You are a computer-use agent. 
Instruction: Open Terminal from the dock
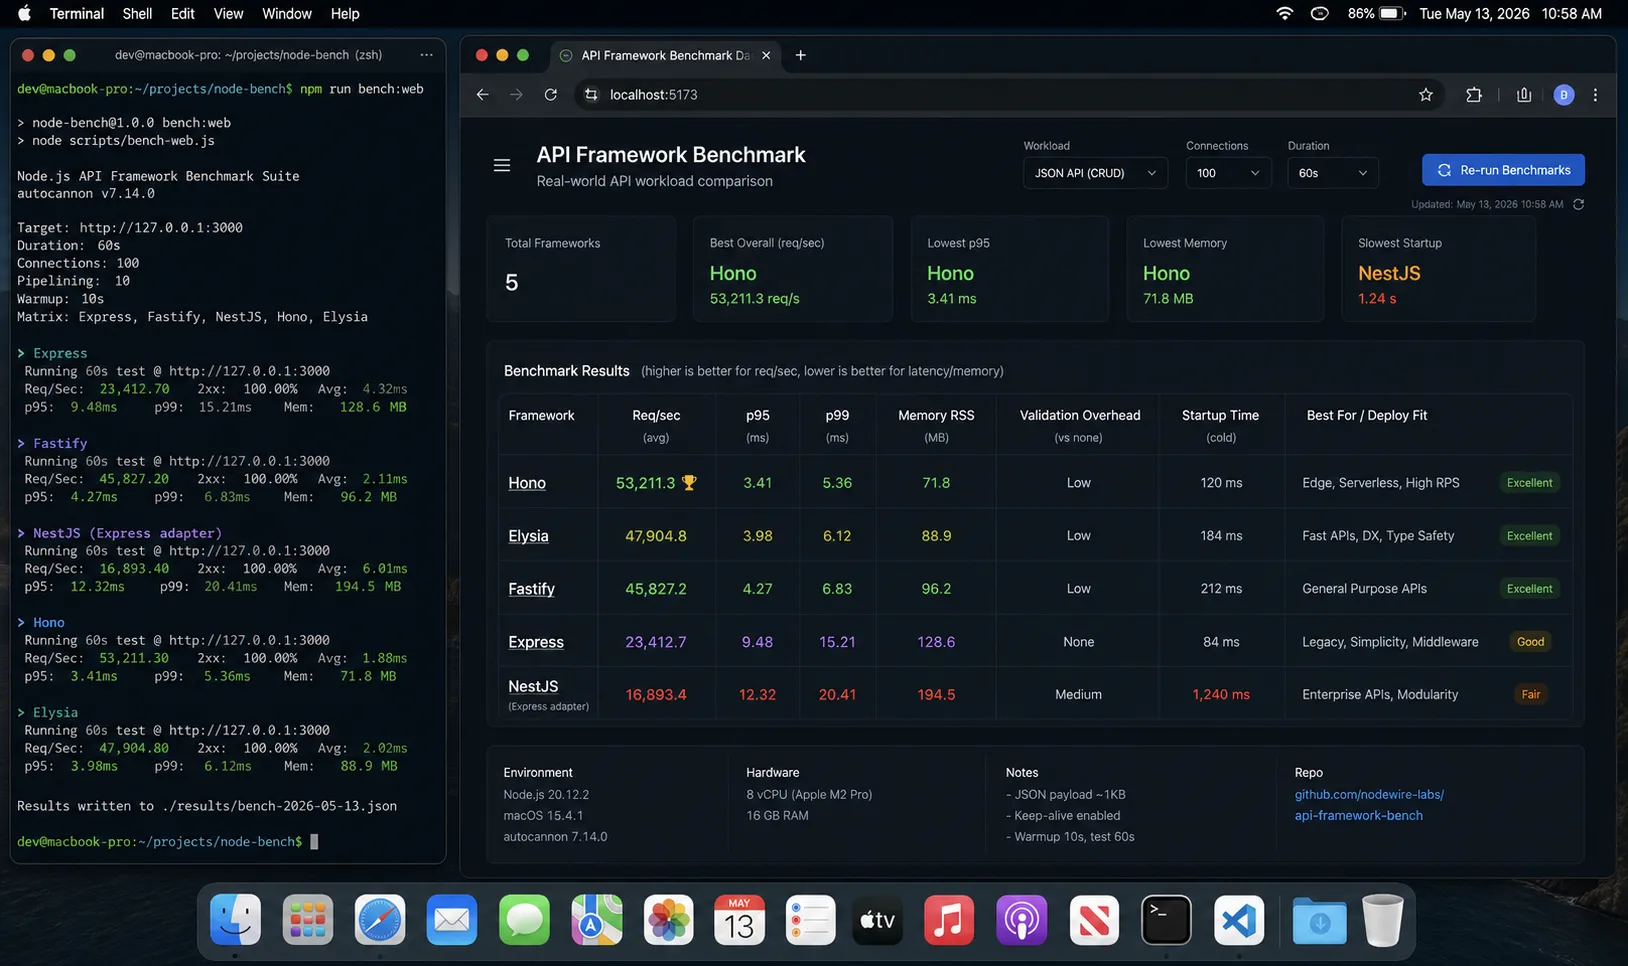[x=1166, y=919]
